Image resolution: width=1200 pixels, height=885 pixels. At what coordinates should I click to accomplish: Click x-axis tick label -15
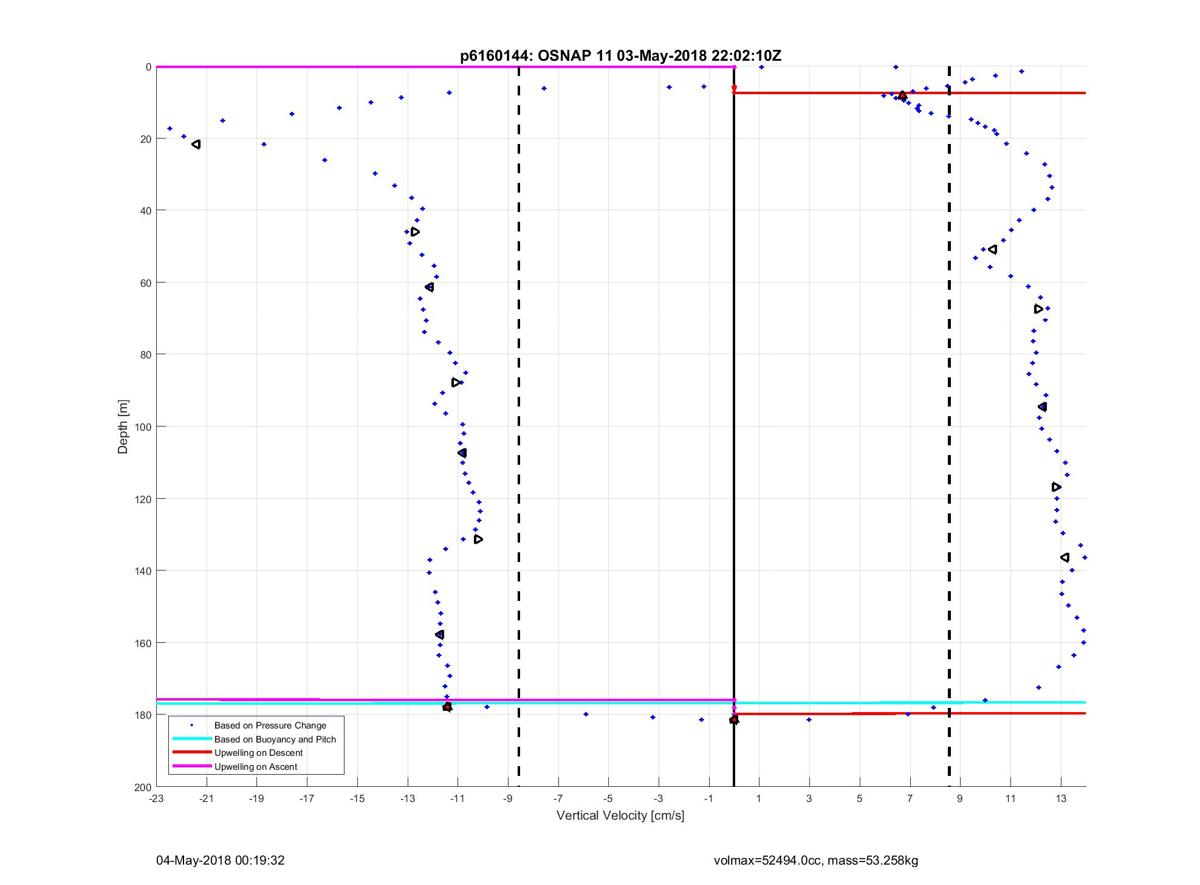[357, 799]
